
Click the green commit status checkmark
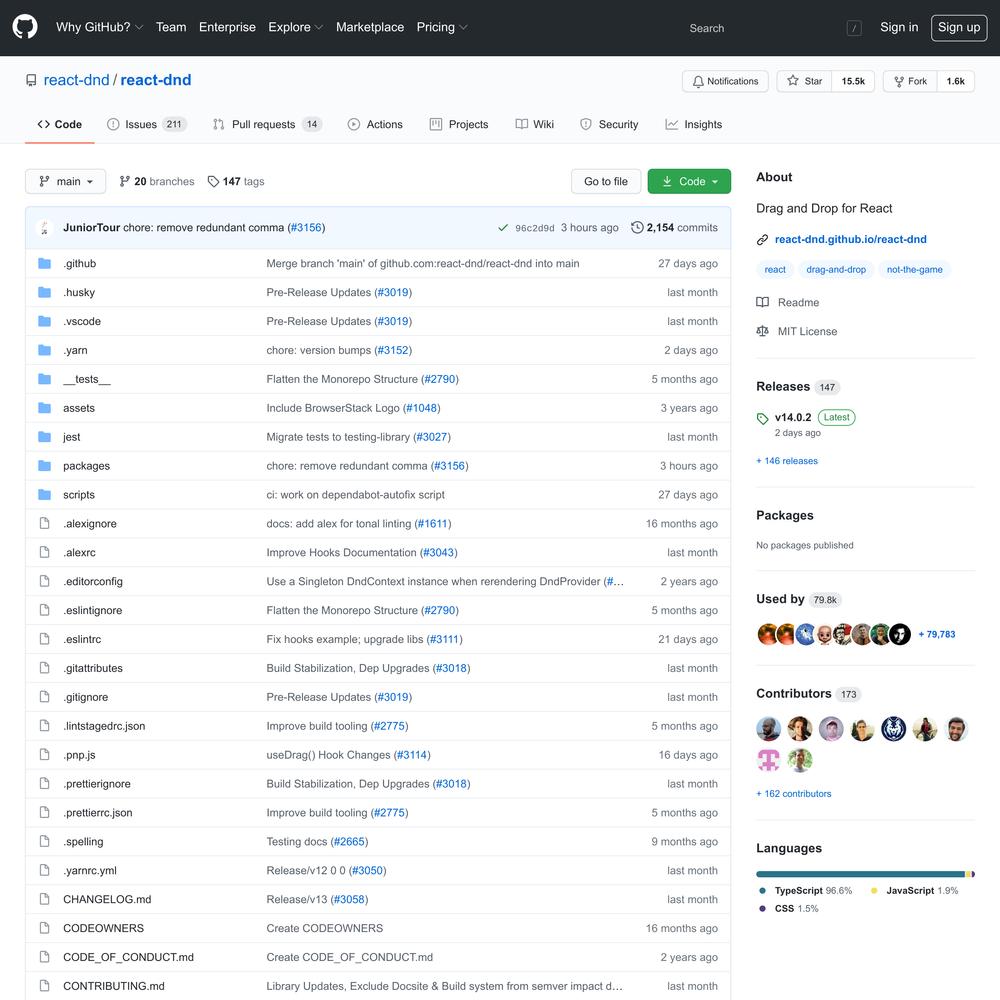[x=503, y=228]
